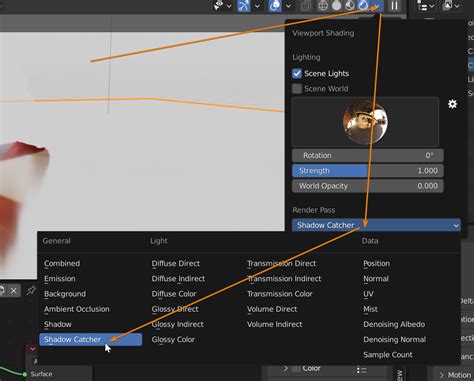Toggle X-ray mode icon

(x=306, y=6)
